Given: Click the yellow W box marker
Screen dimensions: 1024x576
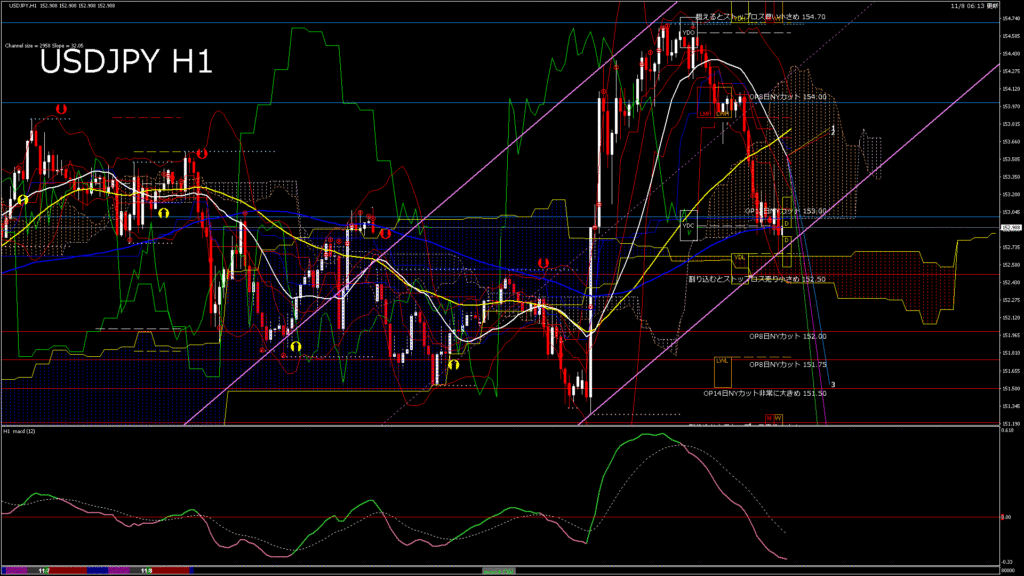Looking at the screenshot, I should point(778,417).
